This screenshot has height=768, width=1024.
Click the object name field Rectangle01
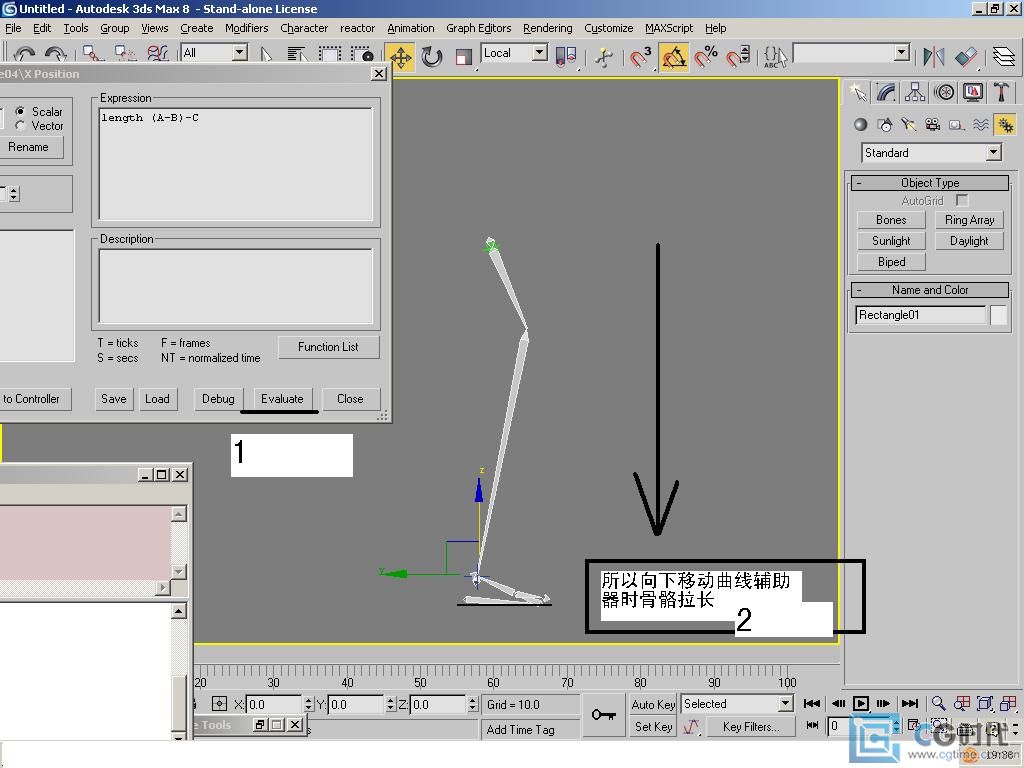click(920, 315)
